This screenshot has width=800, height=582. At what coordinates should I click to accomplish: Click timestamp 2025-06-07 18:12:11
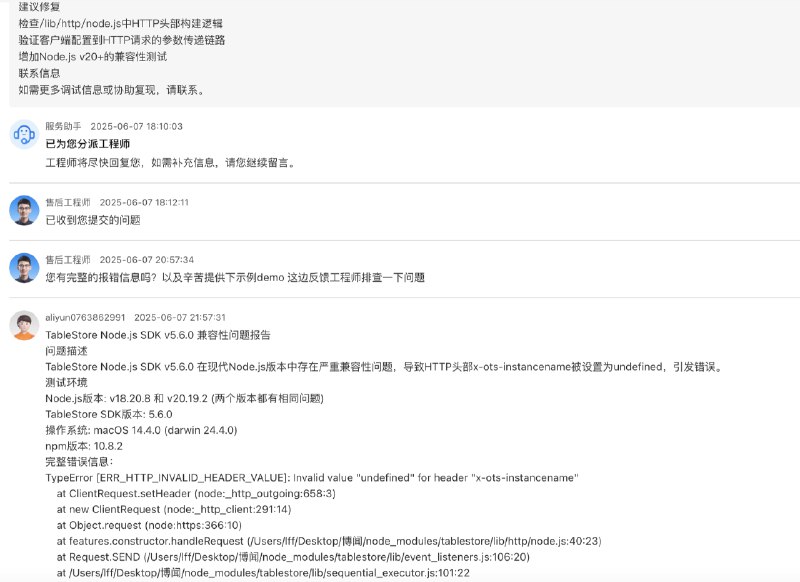144,203
